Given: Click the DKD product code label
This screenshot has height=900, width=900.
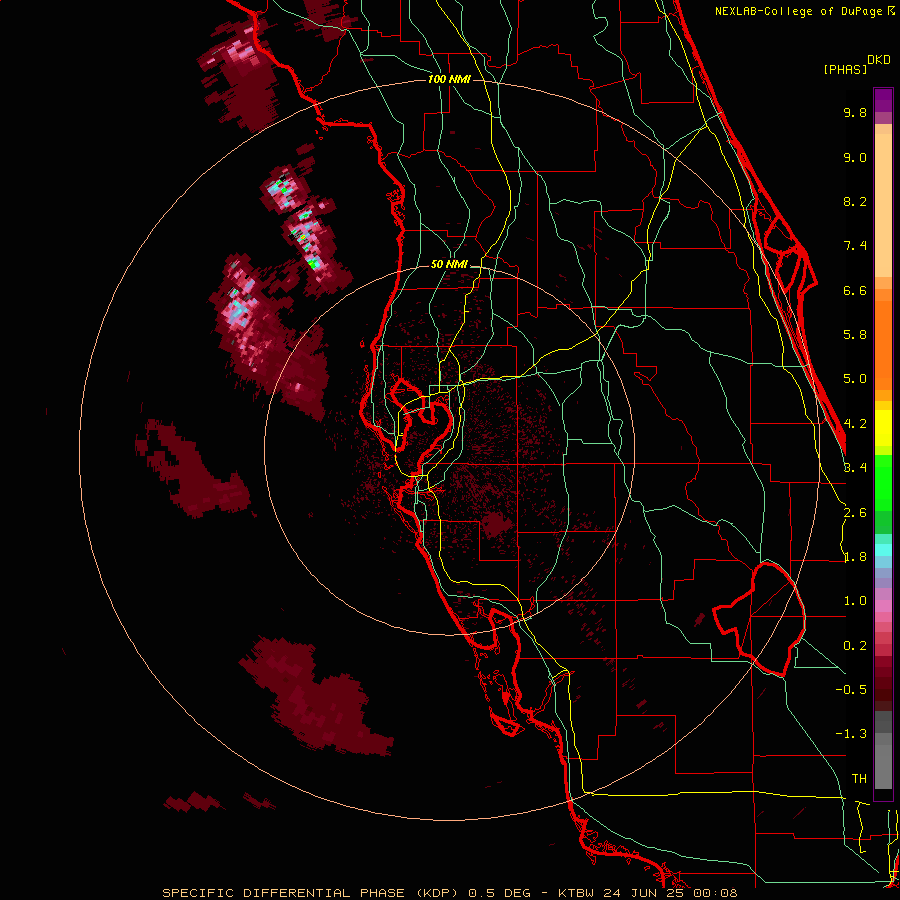Looking at the screenshot, I should point(879,60).
